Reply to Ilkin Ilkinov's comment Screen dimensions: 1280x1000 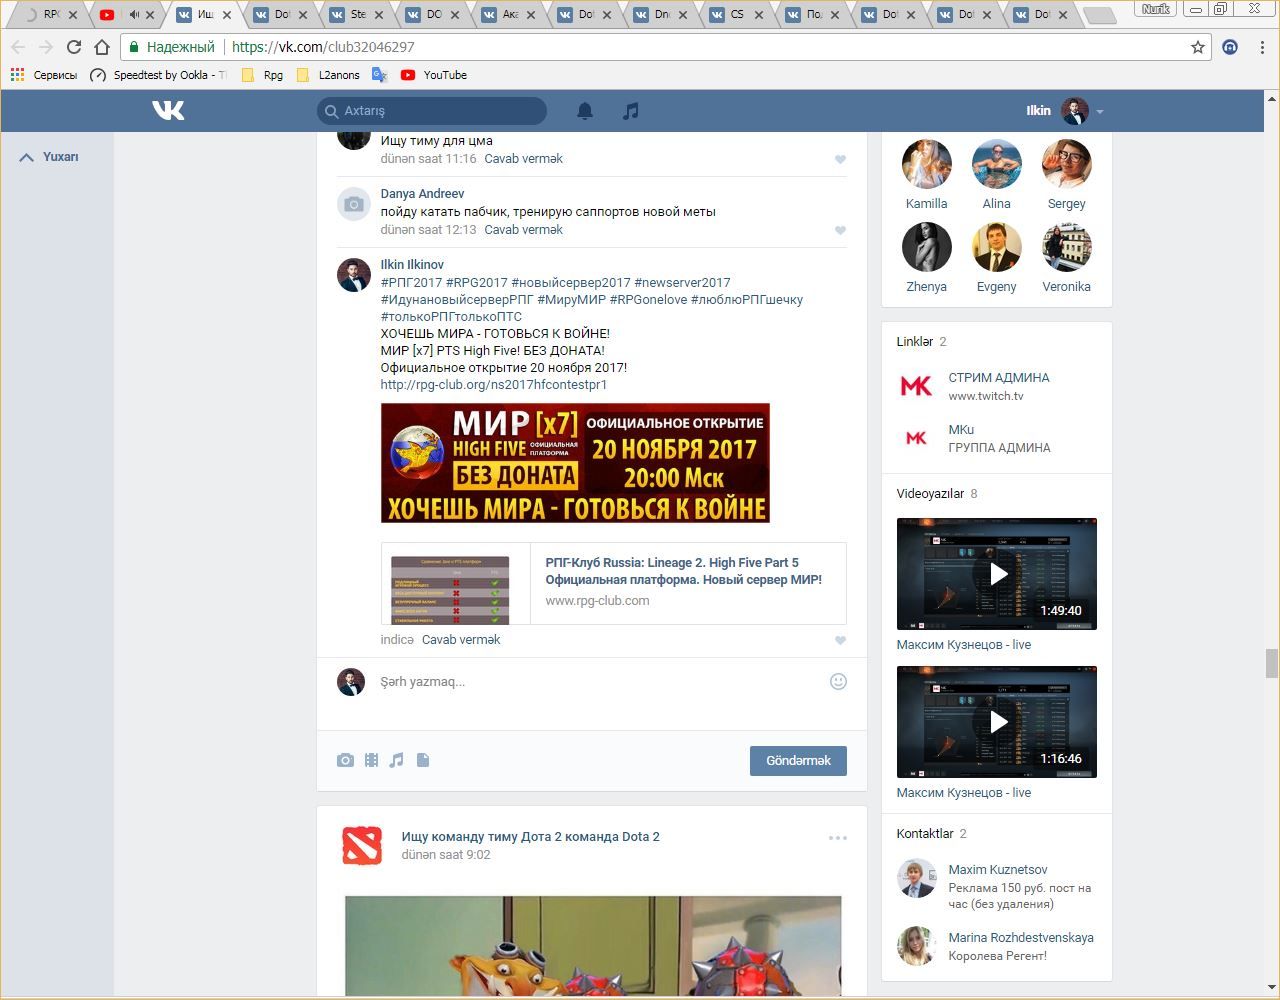pos(461,640)
